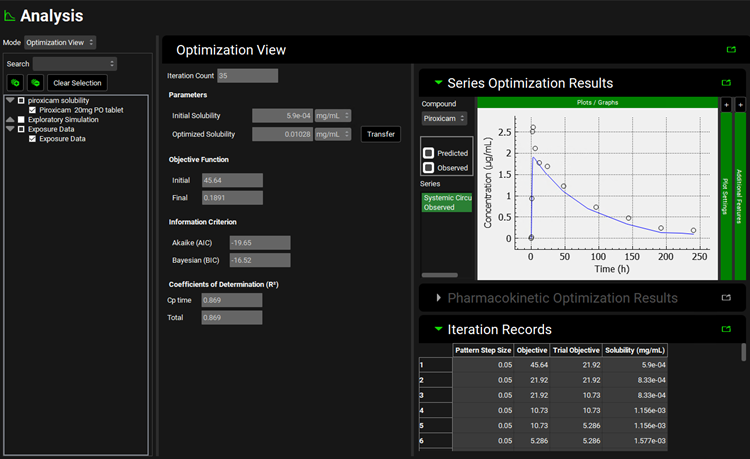The height and width of the screenshot is (459, 750).
Task: Click the second green selection icon button
Action: pyautogui.click(x=35, y=82)
